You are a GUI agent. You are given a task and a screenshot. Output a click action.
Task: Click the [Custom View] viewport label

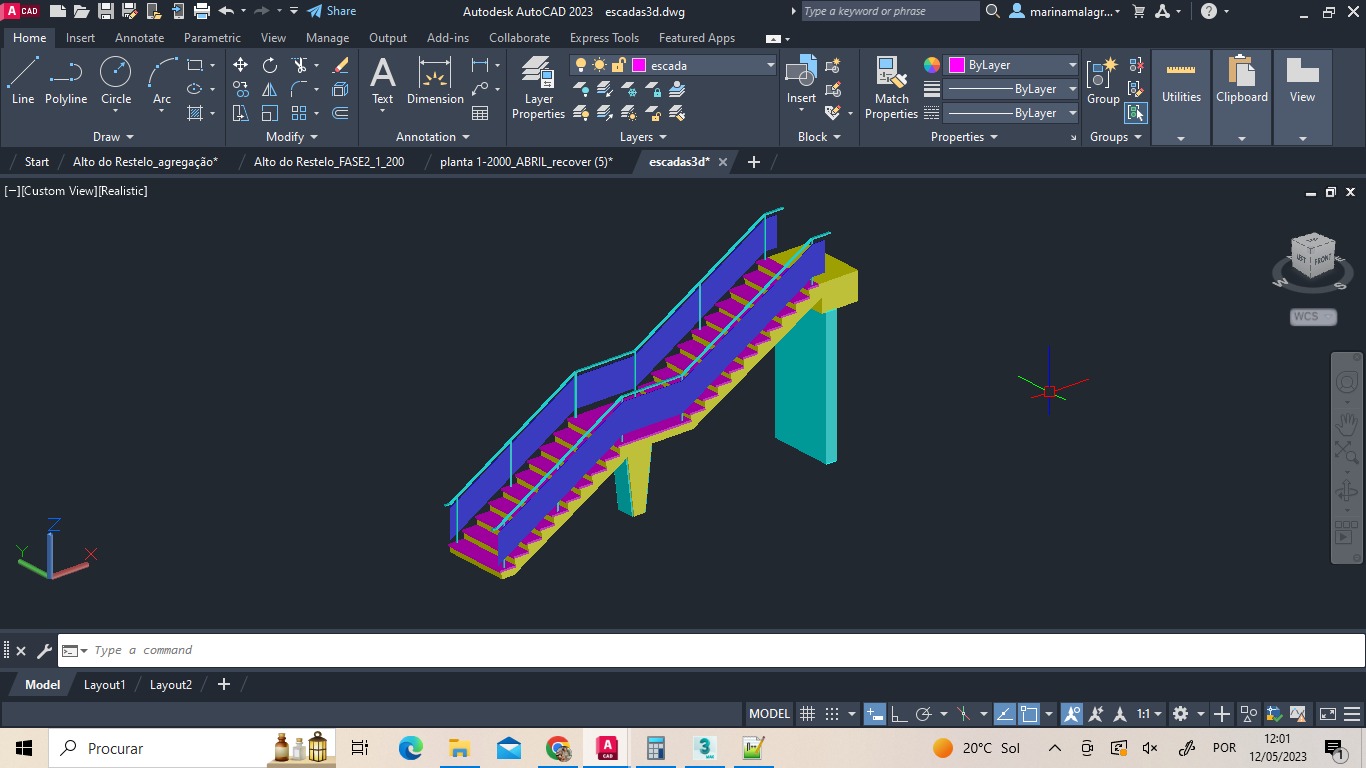click(x=58, y=191)
